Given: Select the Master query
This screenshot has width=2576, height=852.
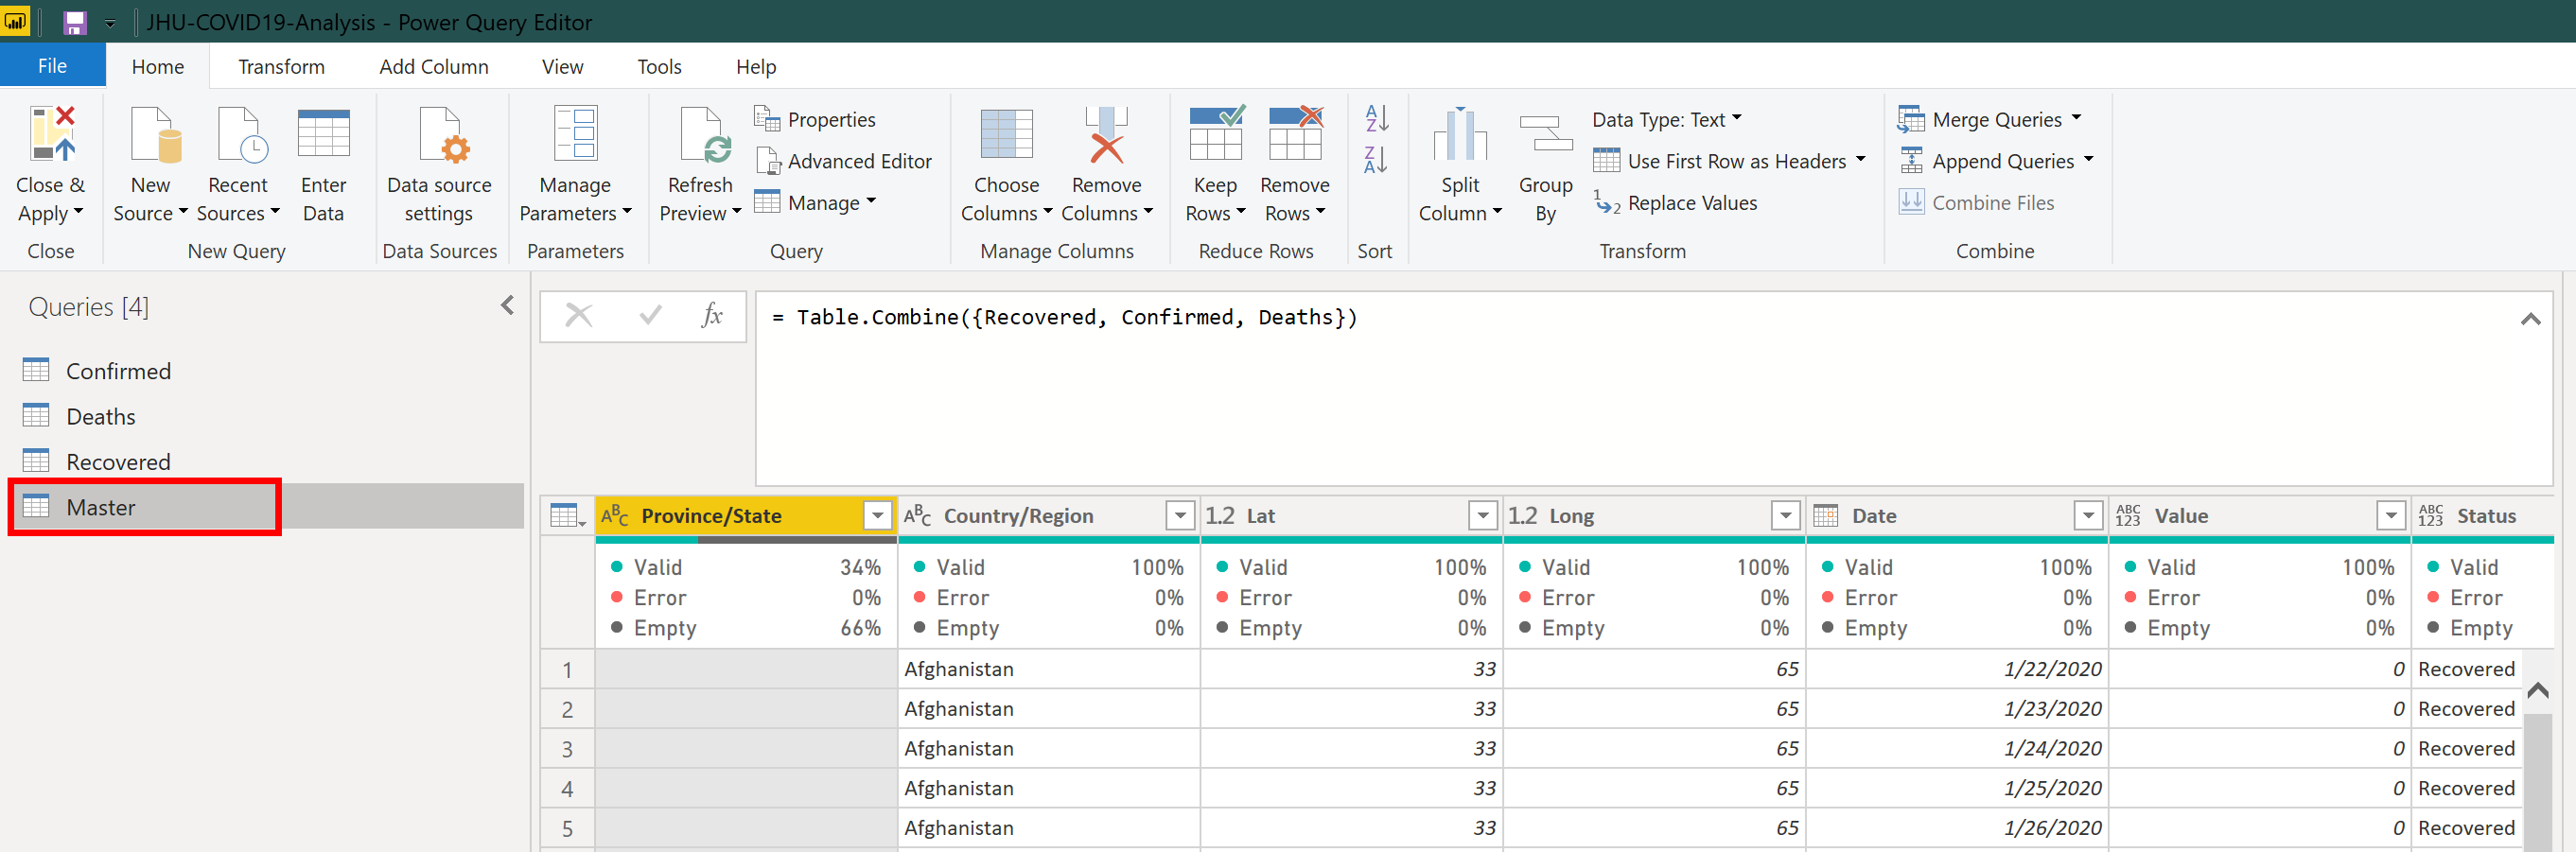Looking at the screenshot, I should click(x=268, y=507).
